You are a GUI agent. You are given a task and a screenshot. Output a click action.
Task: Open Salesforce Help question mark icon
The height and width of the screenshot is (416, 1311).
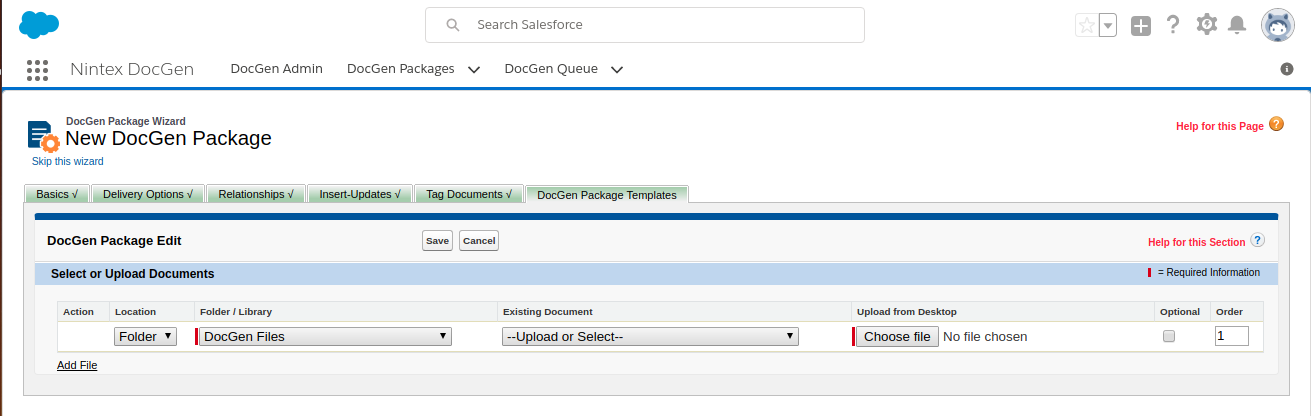click(1173, 25)
